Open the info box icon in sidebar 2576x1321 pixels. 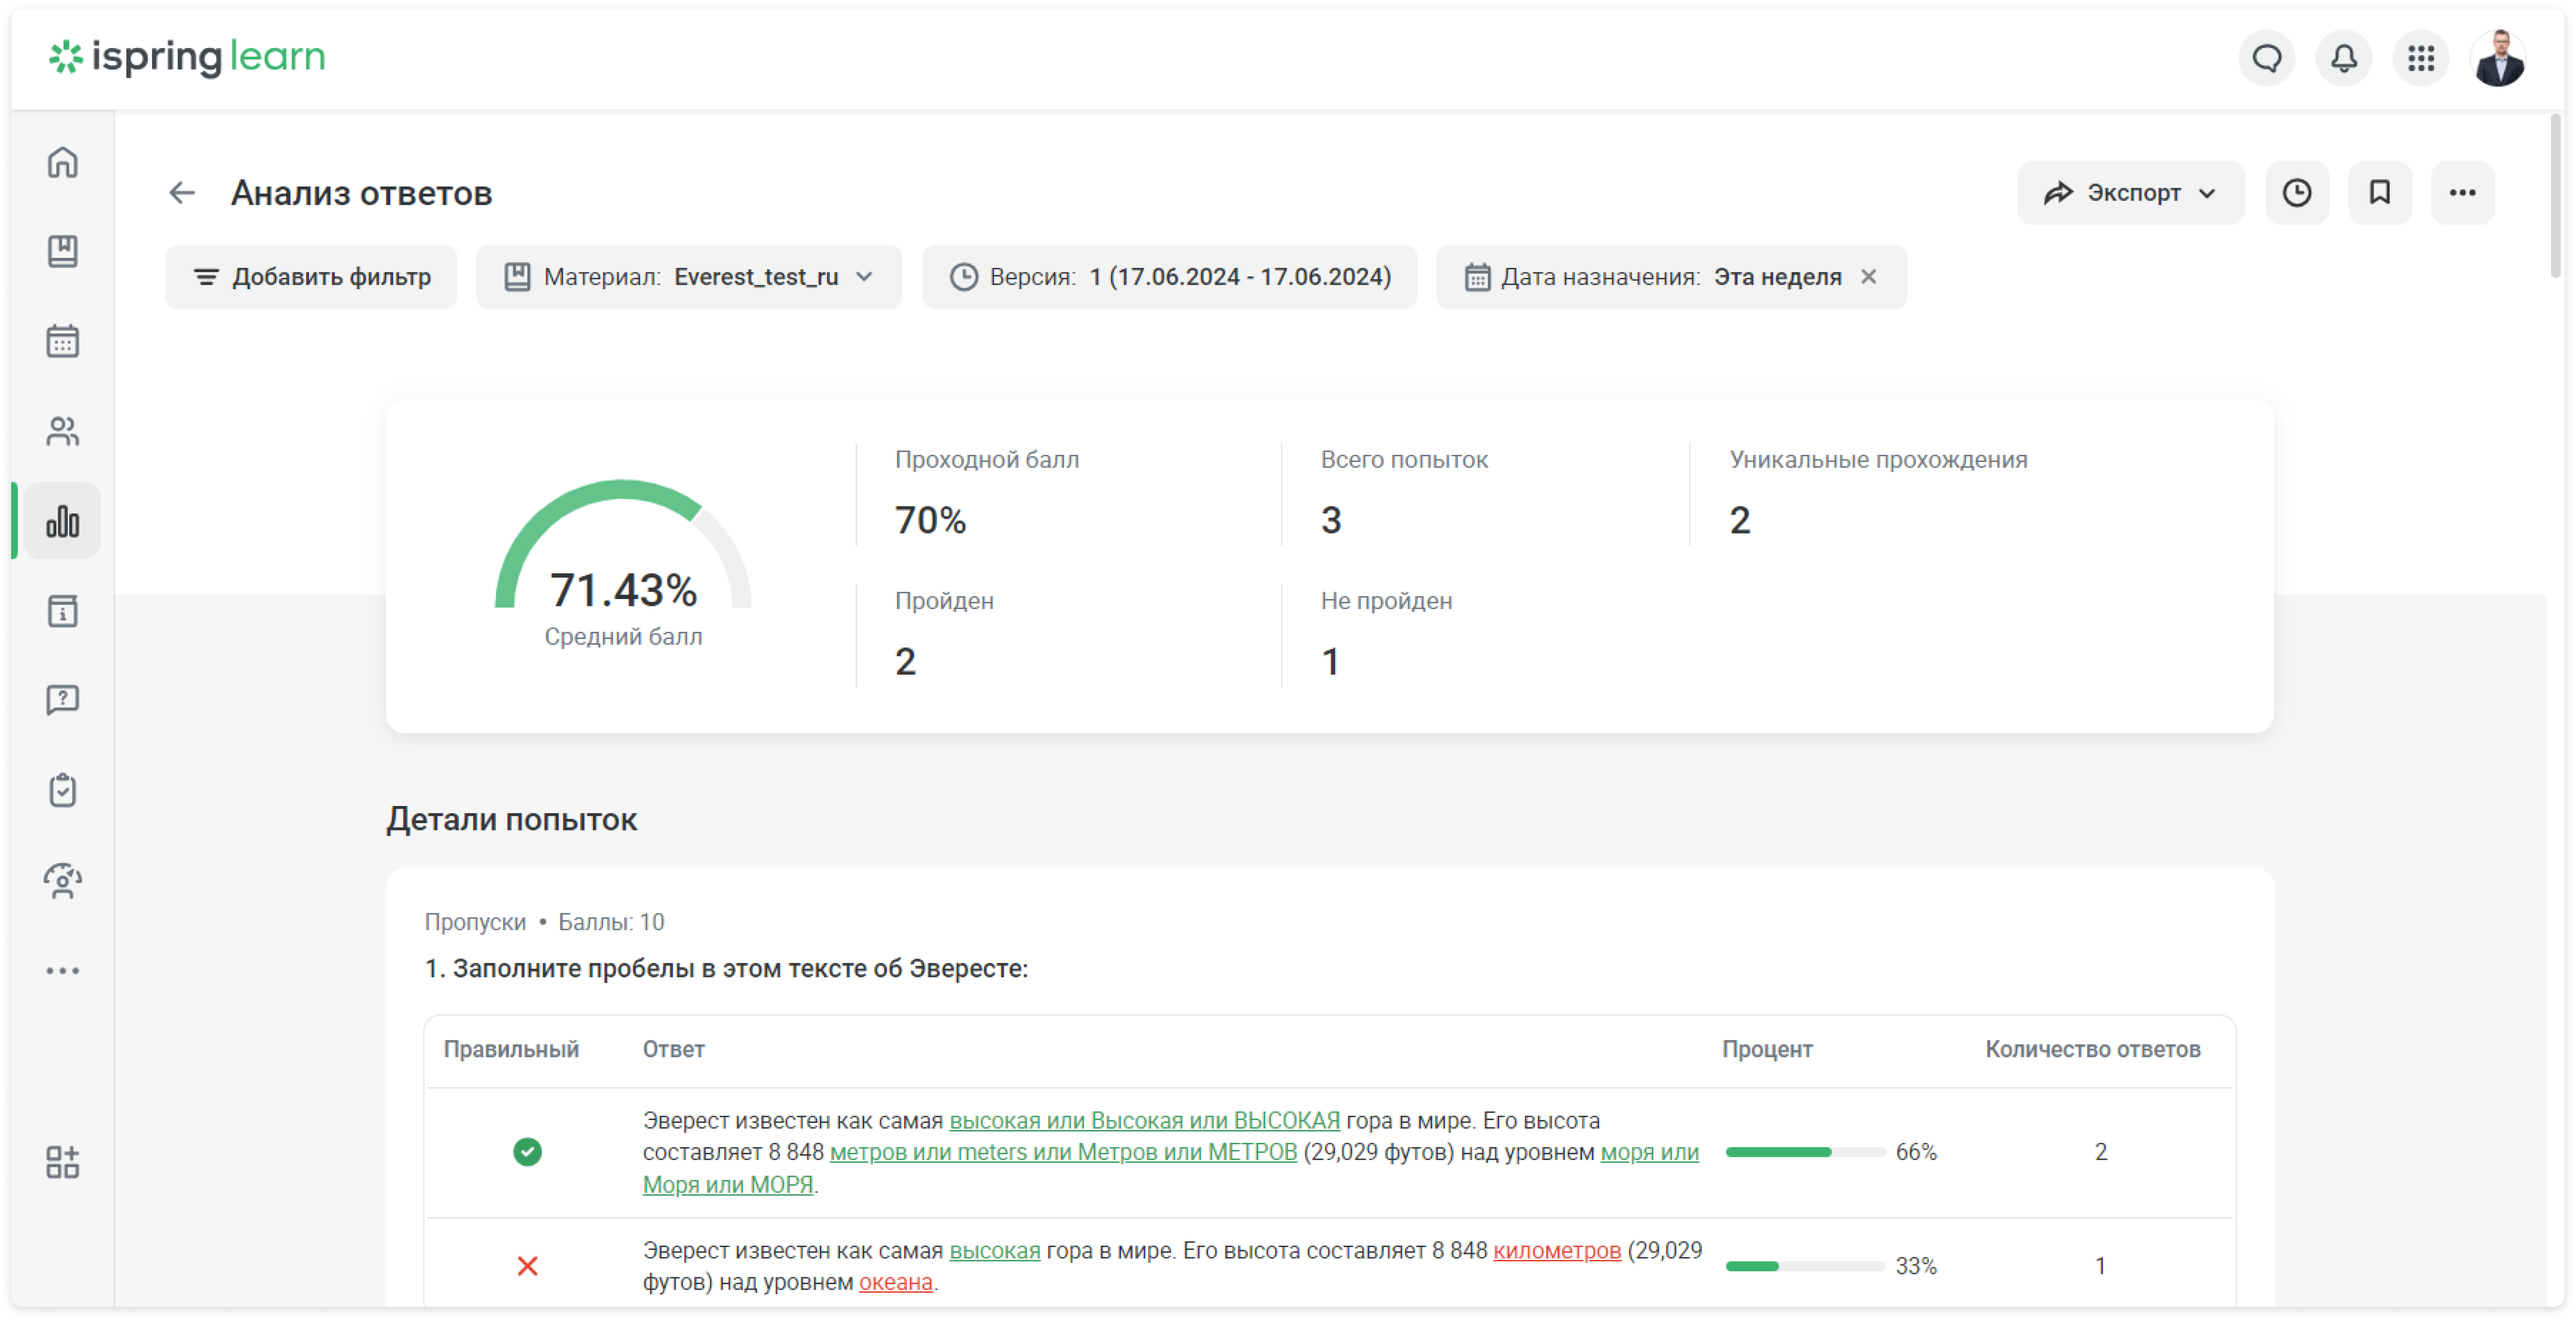click(x=63, y=611)
